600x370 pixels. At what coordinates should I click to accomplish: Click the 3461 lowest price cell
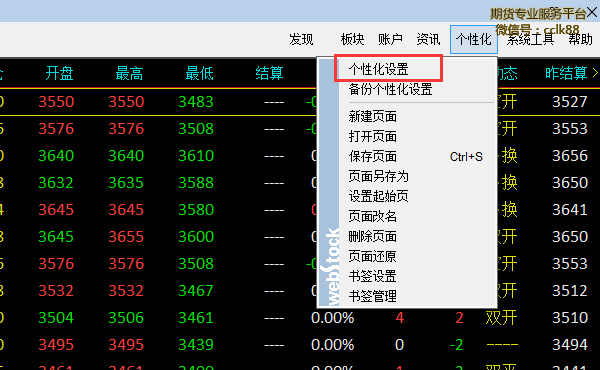click(196, 318)
